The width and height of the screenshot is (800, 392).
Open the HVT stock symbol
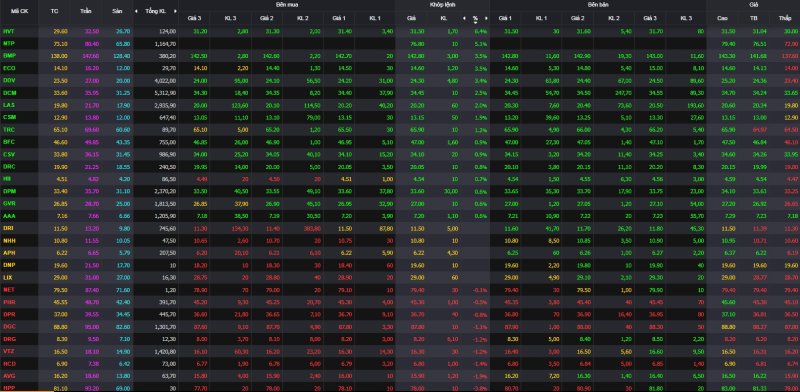coord(8,31)
